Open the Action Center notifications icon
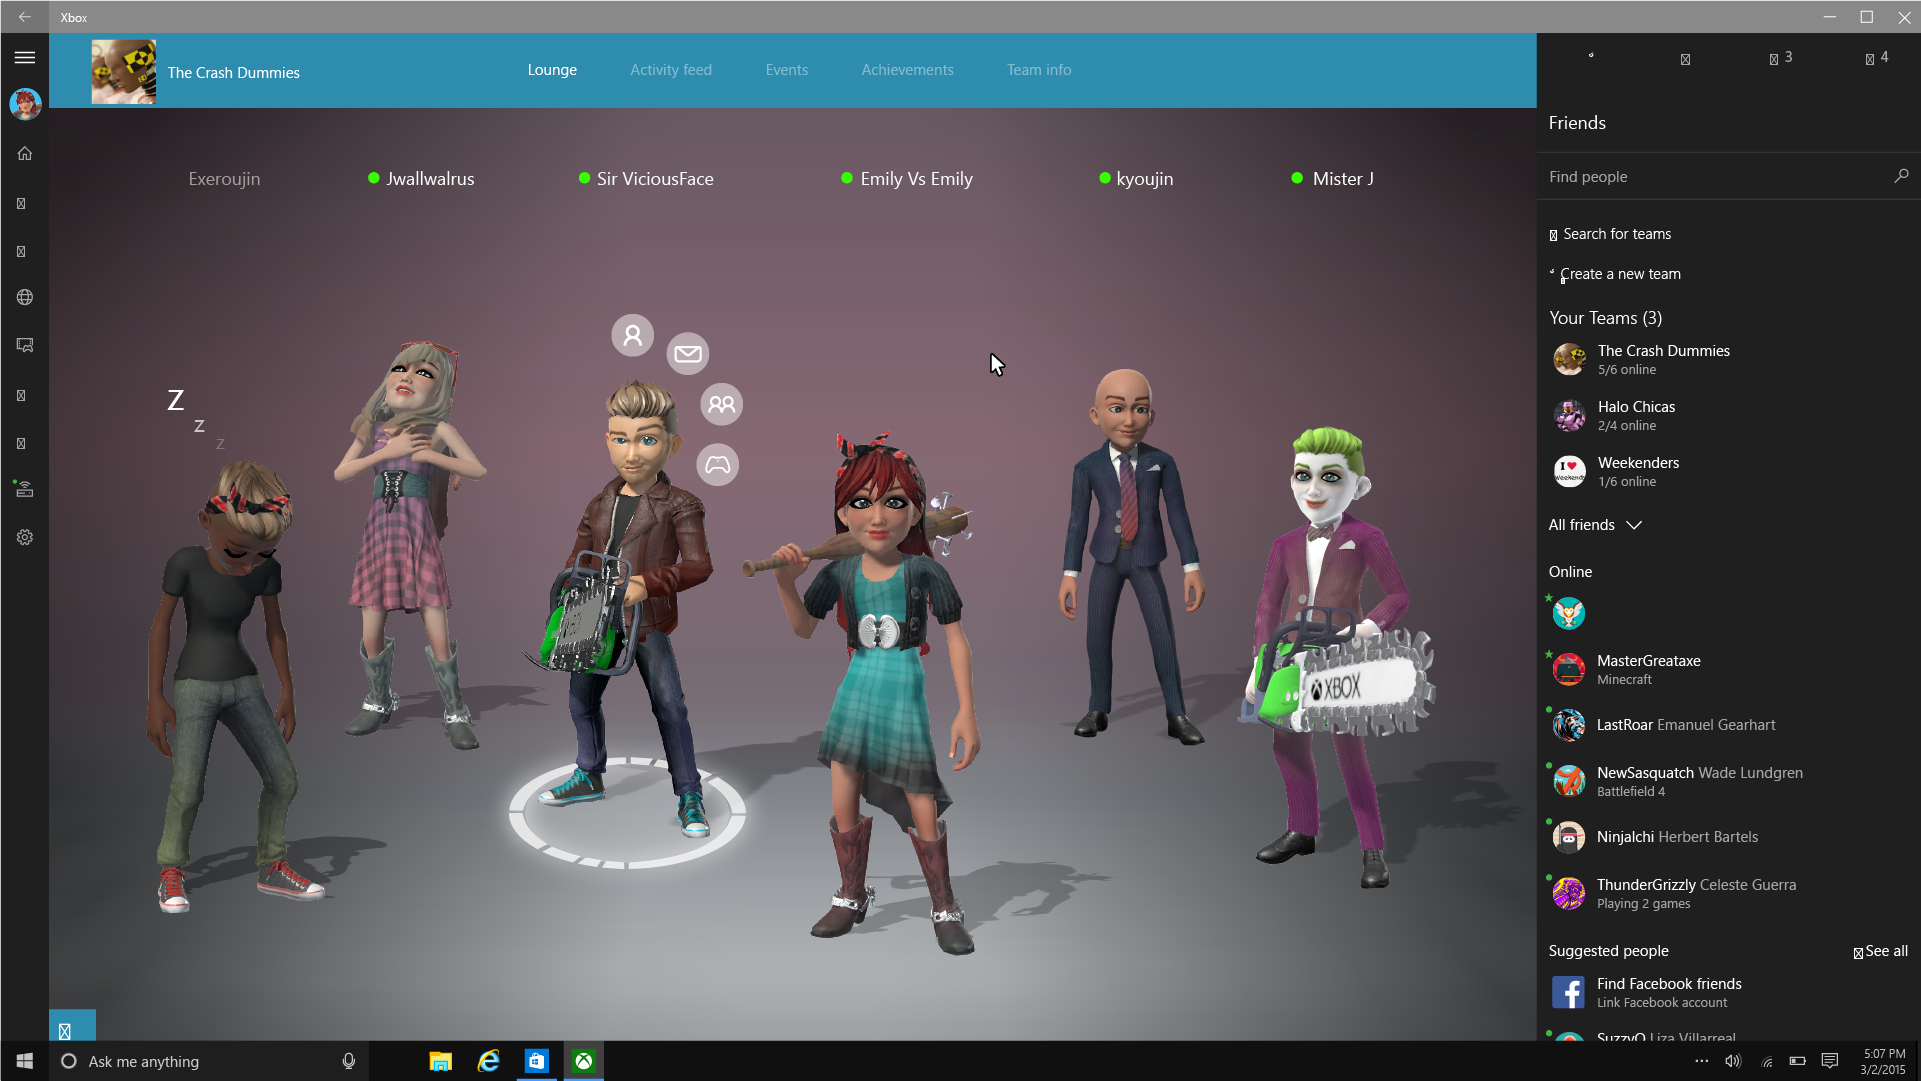Viewport: 1921px width, 1081px height. pyautogui.click(x=1830, y=1061)
